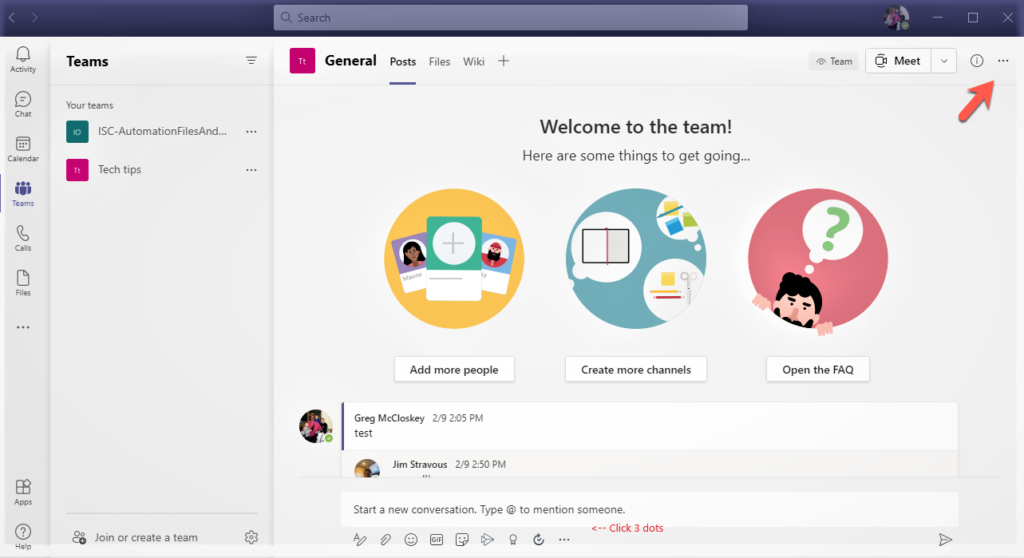Click the filter teams icon
The height and width of the screenshot is (558, 1024).
(251, 61)
